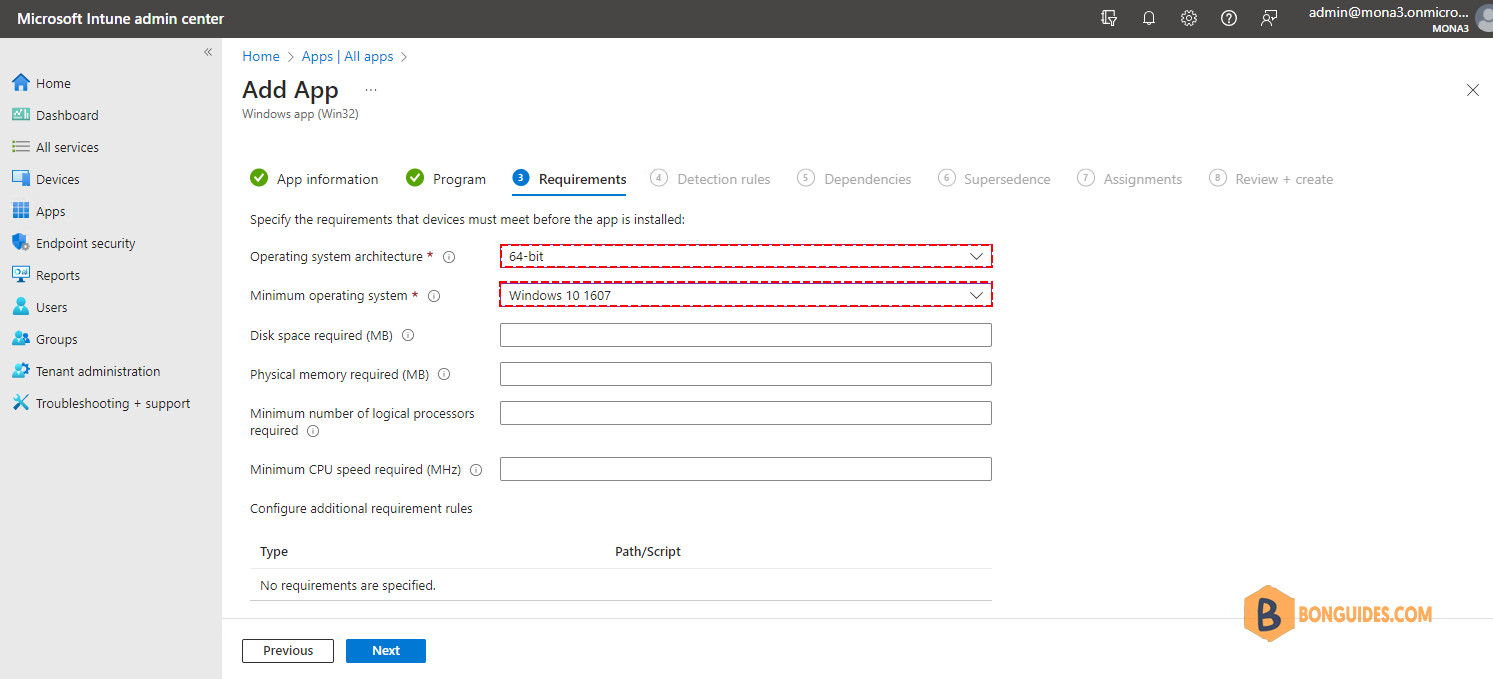Show info for Operating system architecture

[x=449, y=257]
